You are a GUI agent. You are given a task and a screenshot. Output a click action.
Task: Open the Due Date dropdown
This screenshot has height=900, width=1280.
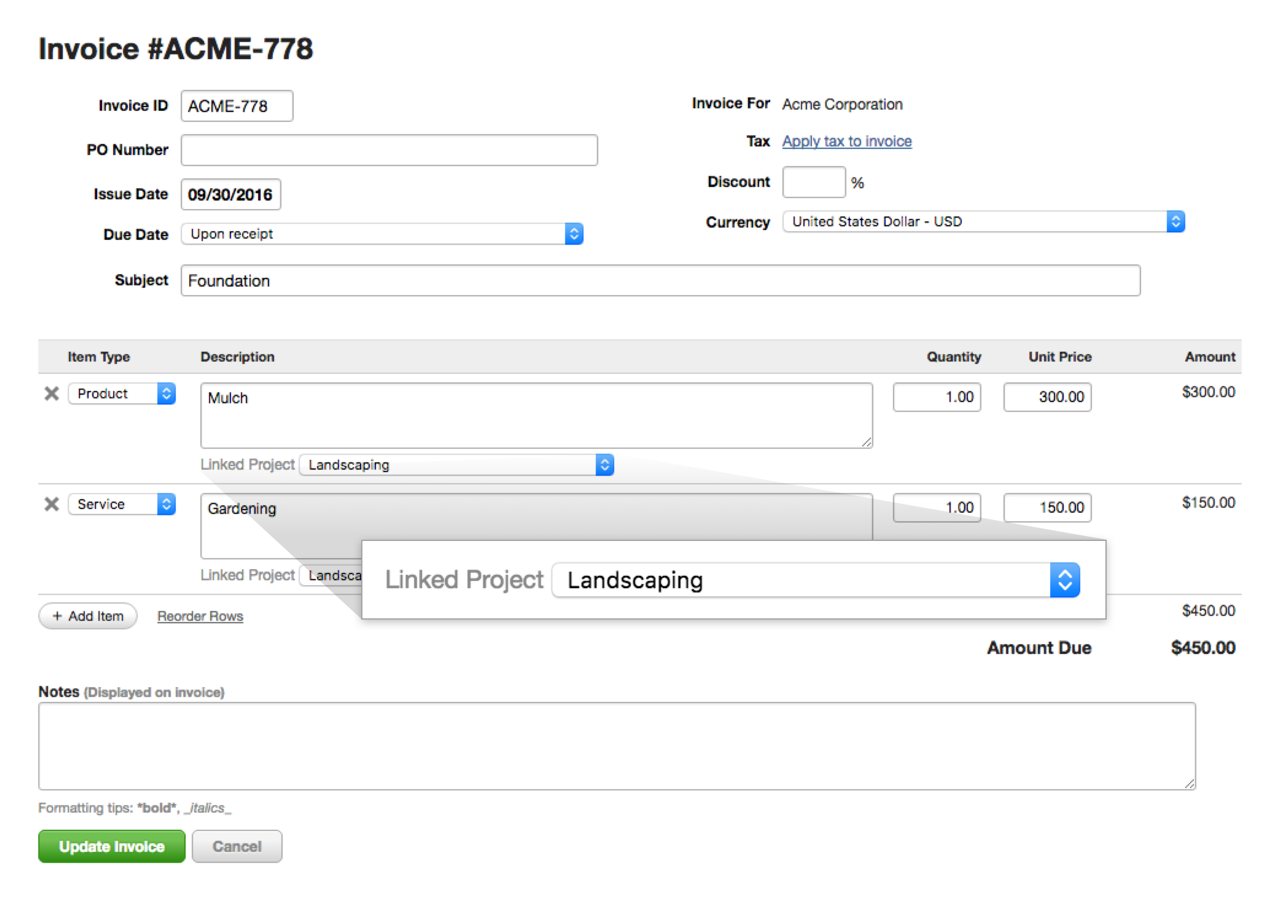coord(382,234)
